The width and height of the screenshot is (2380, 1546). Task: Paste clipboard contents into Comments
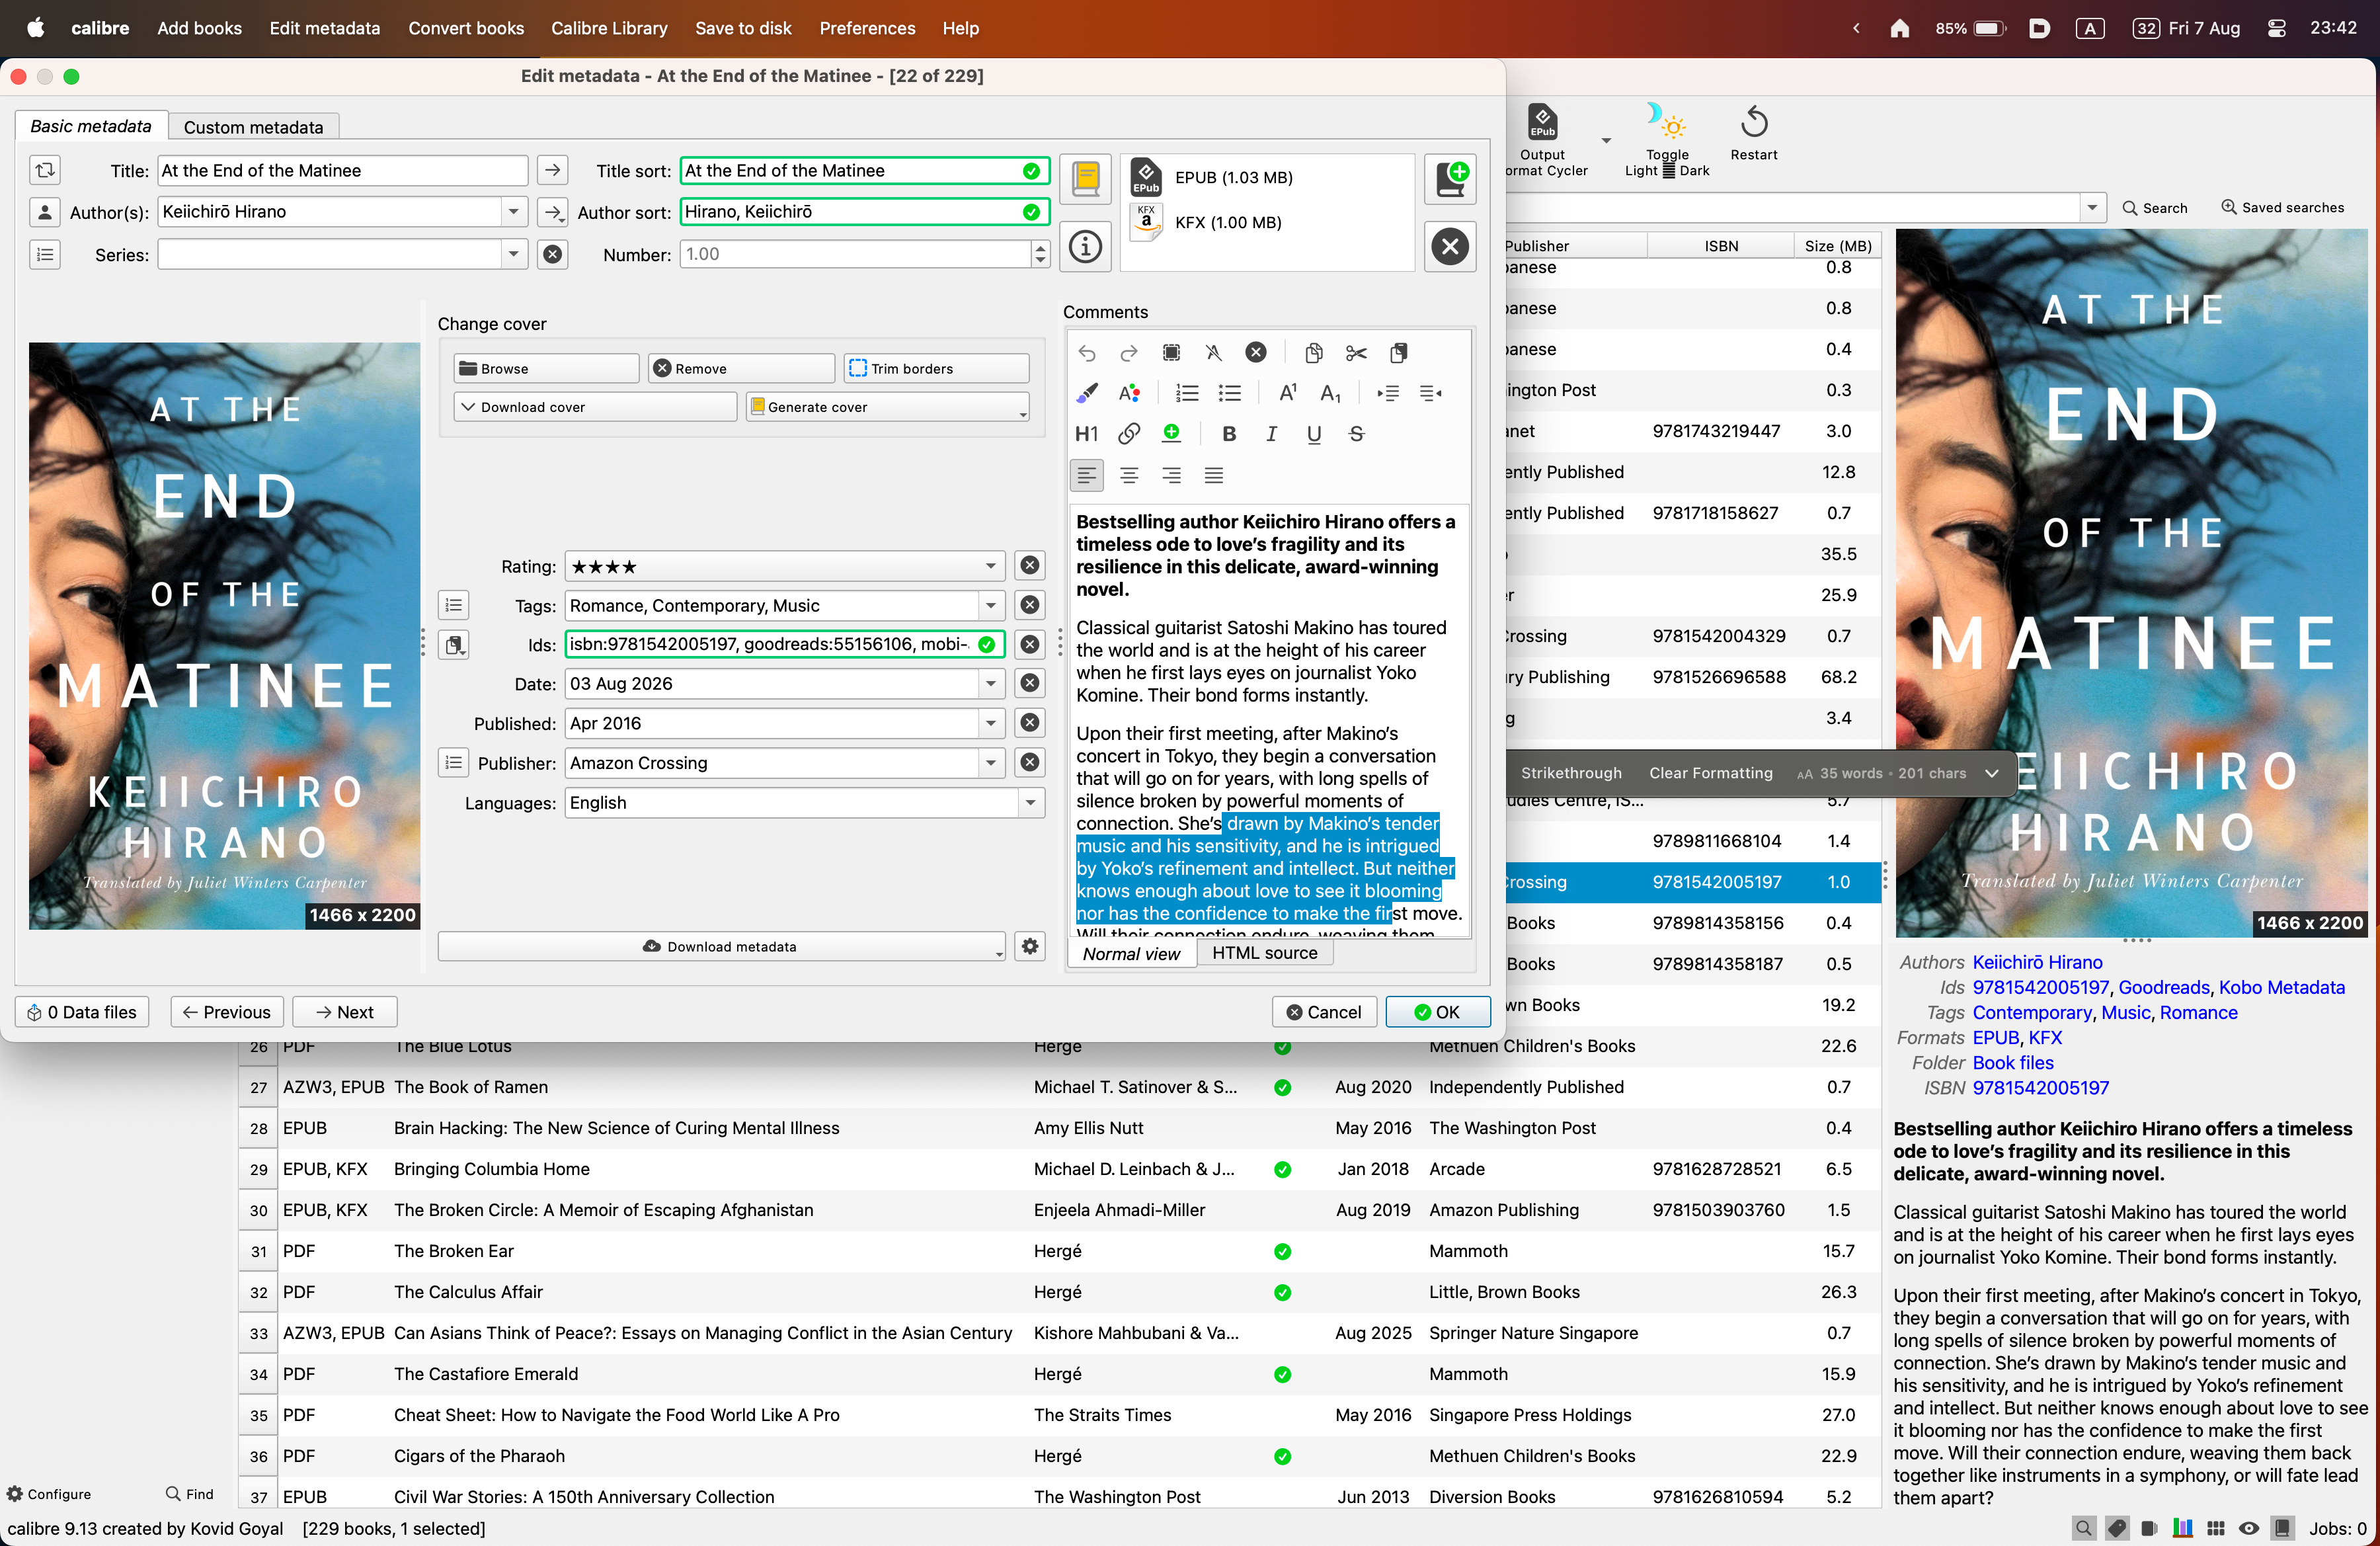coord(1398,352)
